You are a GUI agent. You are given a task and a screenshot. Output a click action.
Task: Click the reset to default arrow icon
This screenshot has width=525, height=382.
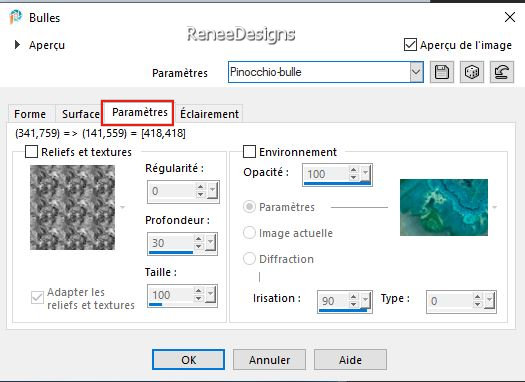pyautogui.click(x=502, y=72)
